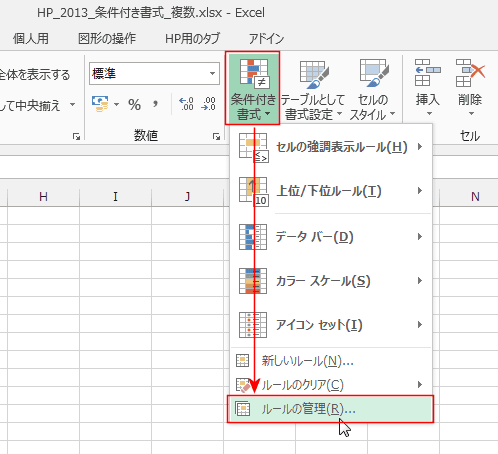Screen dimensions: 498x454
Task: Click decrease decimal places icon
Action: coord(208,104)
